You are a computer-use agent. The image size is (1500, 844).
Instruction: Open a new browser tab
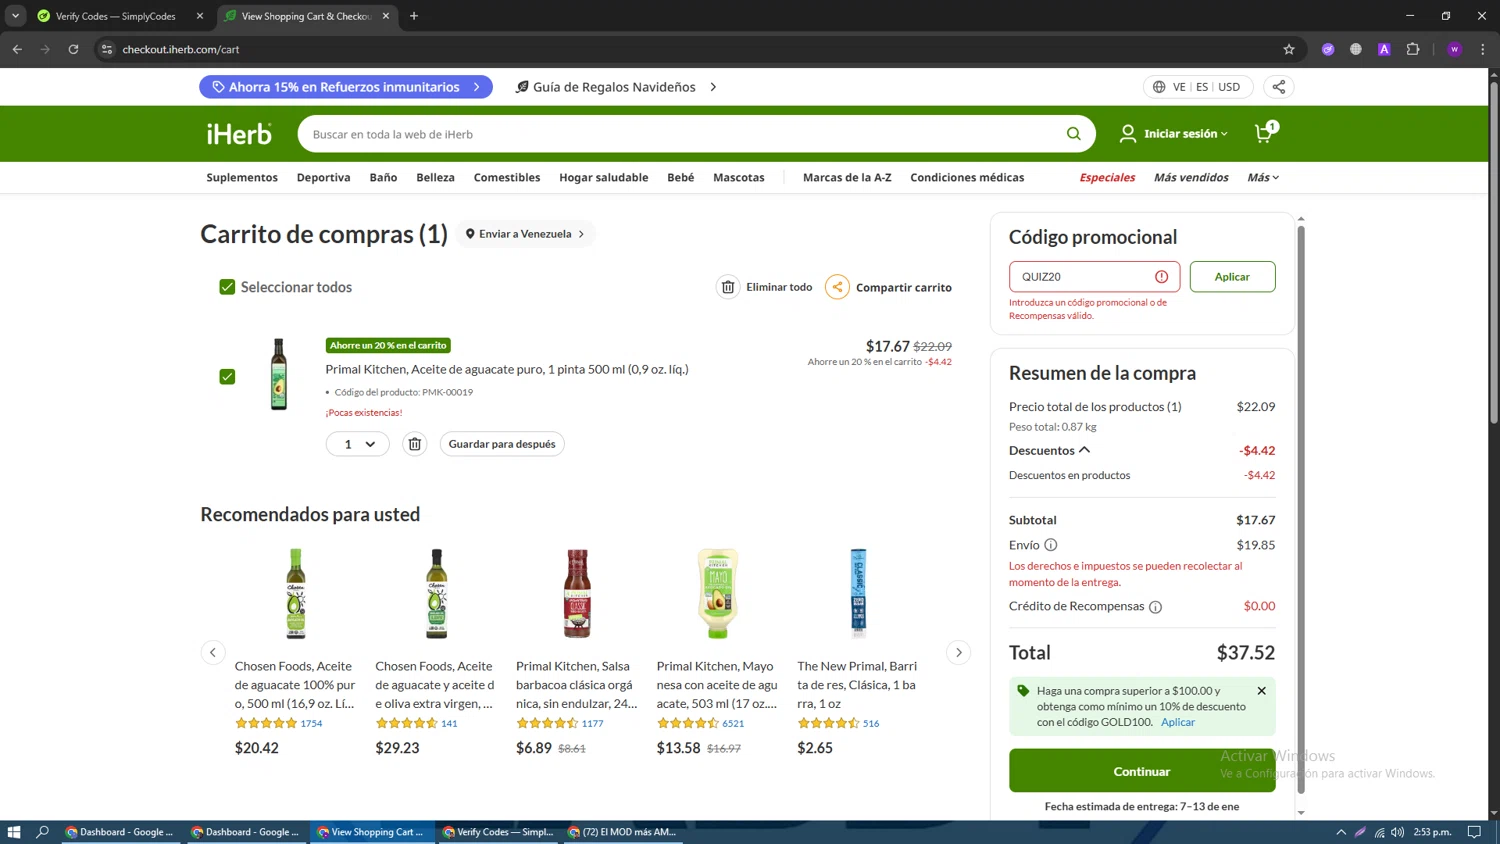(414, 16)
